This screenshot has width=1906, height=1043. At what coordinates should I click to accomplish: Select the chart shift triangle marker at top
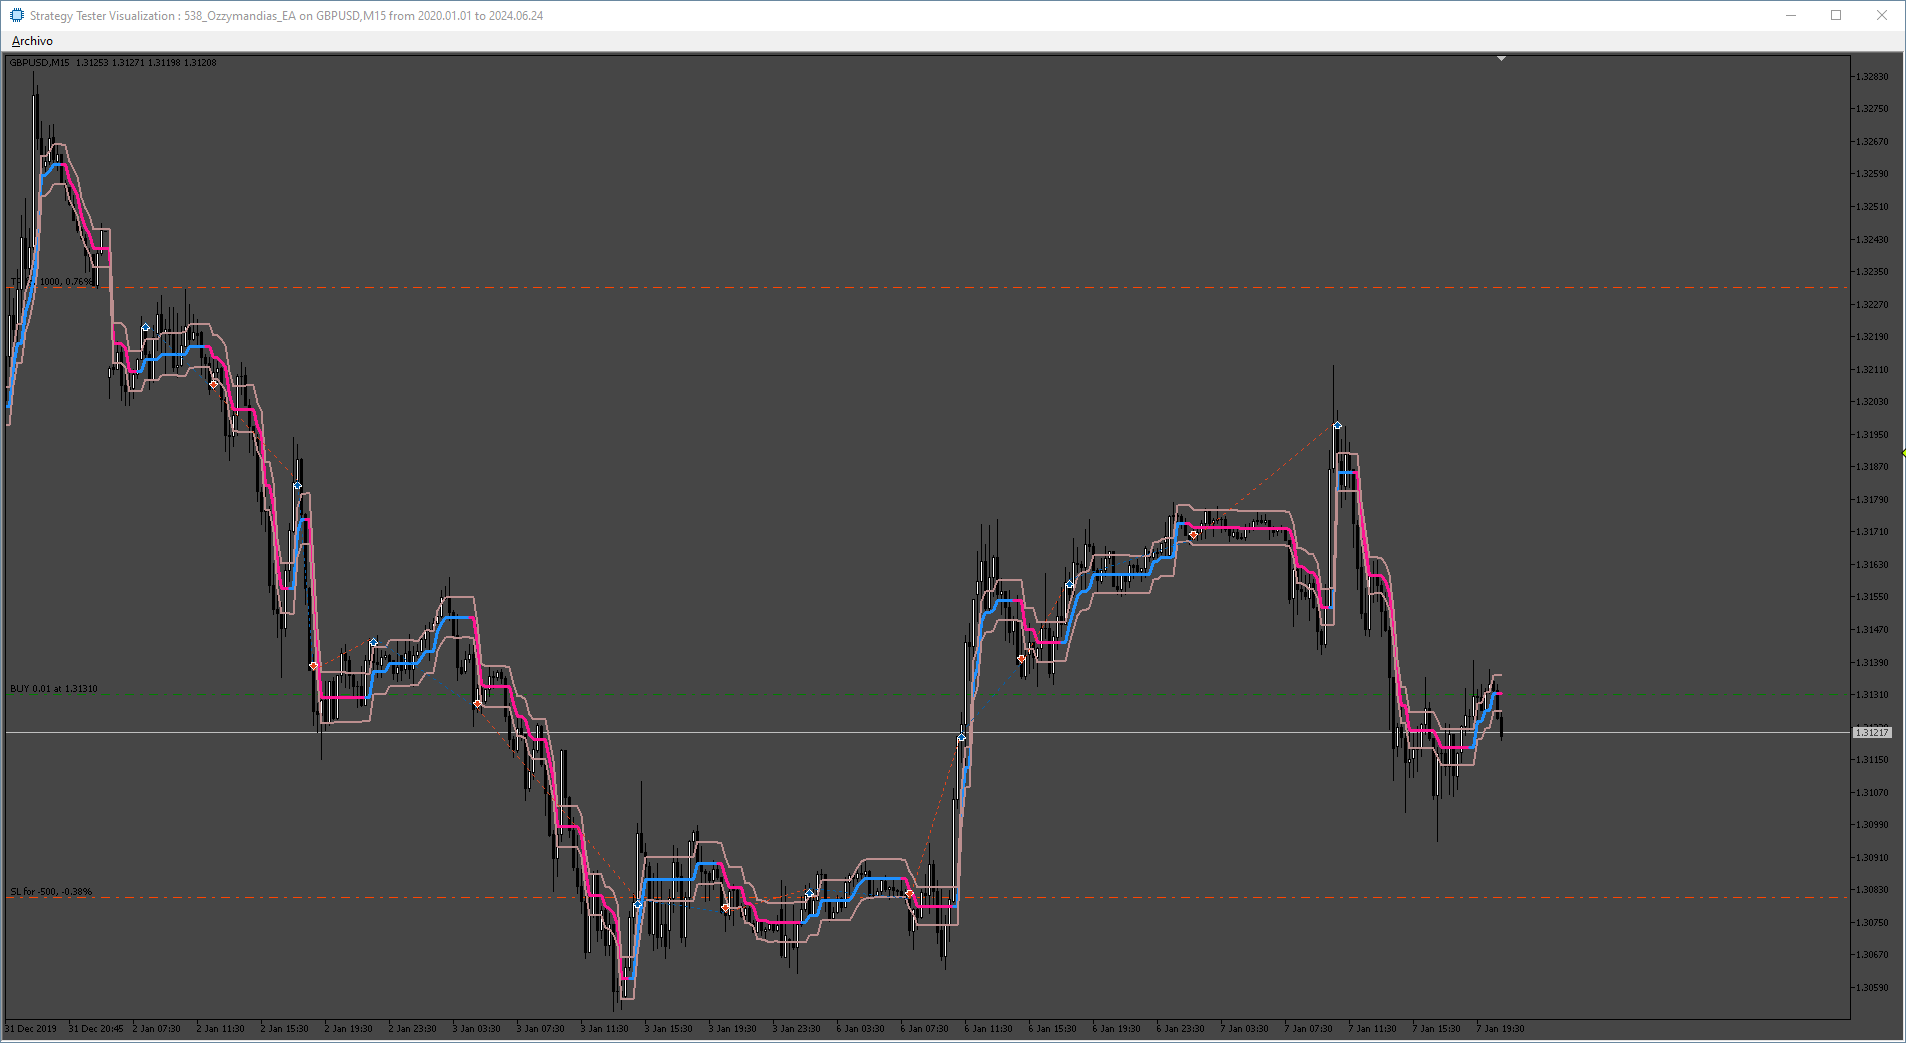click(x=1501, y=59)
